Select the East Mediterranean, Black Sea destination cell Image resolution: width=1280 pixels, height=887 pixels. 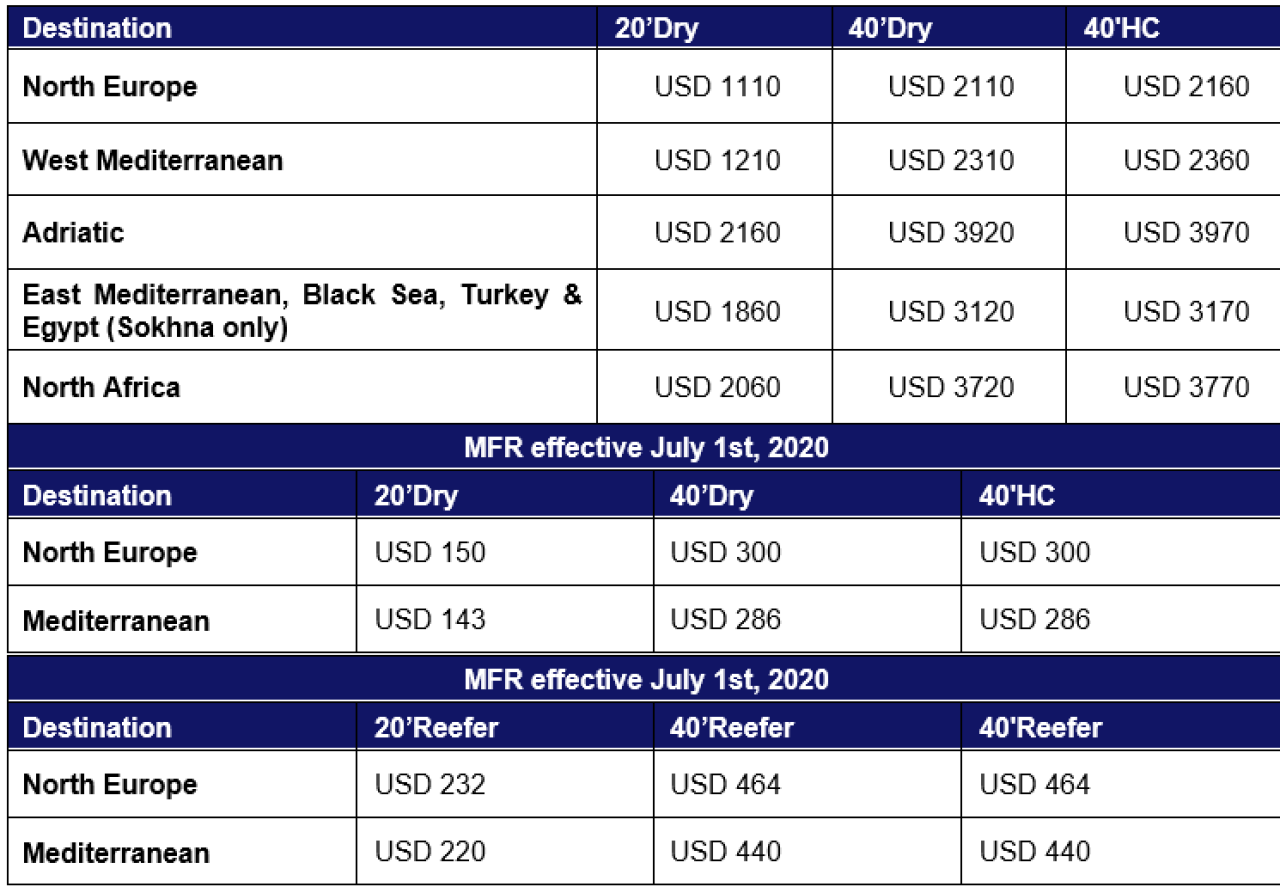302,311
